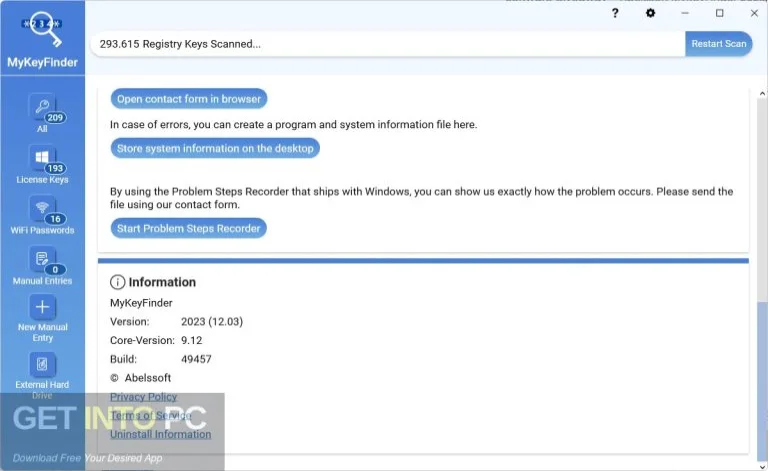This screenshot has height=471, width=768.
Task: Click the Restart Scan button
Action: 719,44
